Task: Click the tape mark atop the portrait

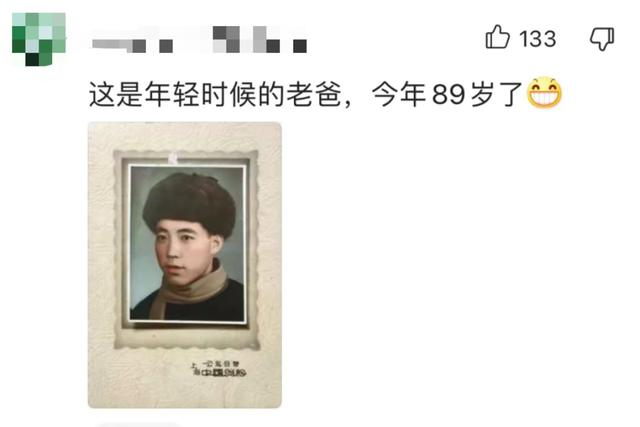Action: (173, 158)
